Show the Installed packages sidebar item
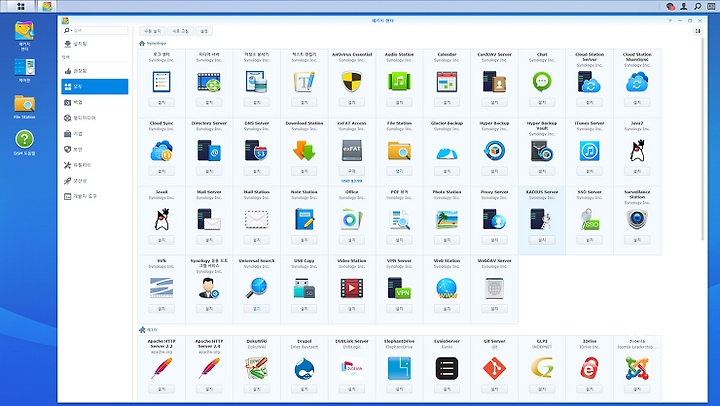Viewport: 720px width, 406px height. point(95,44)
